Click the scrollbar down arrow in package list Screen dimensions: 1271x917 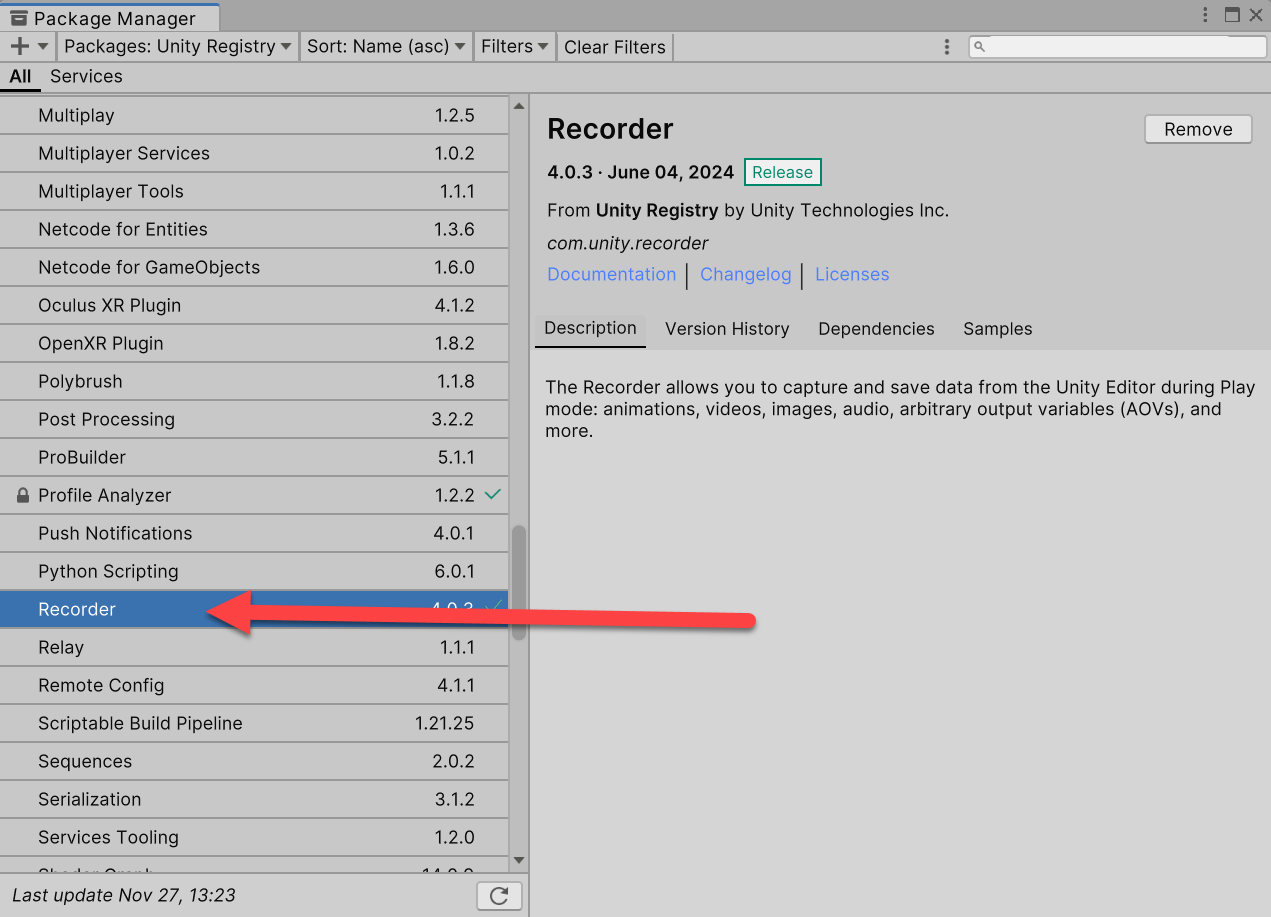click(519, 860)
